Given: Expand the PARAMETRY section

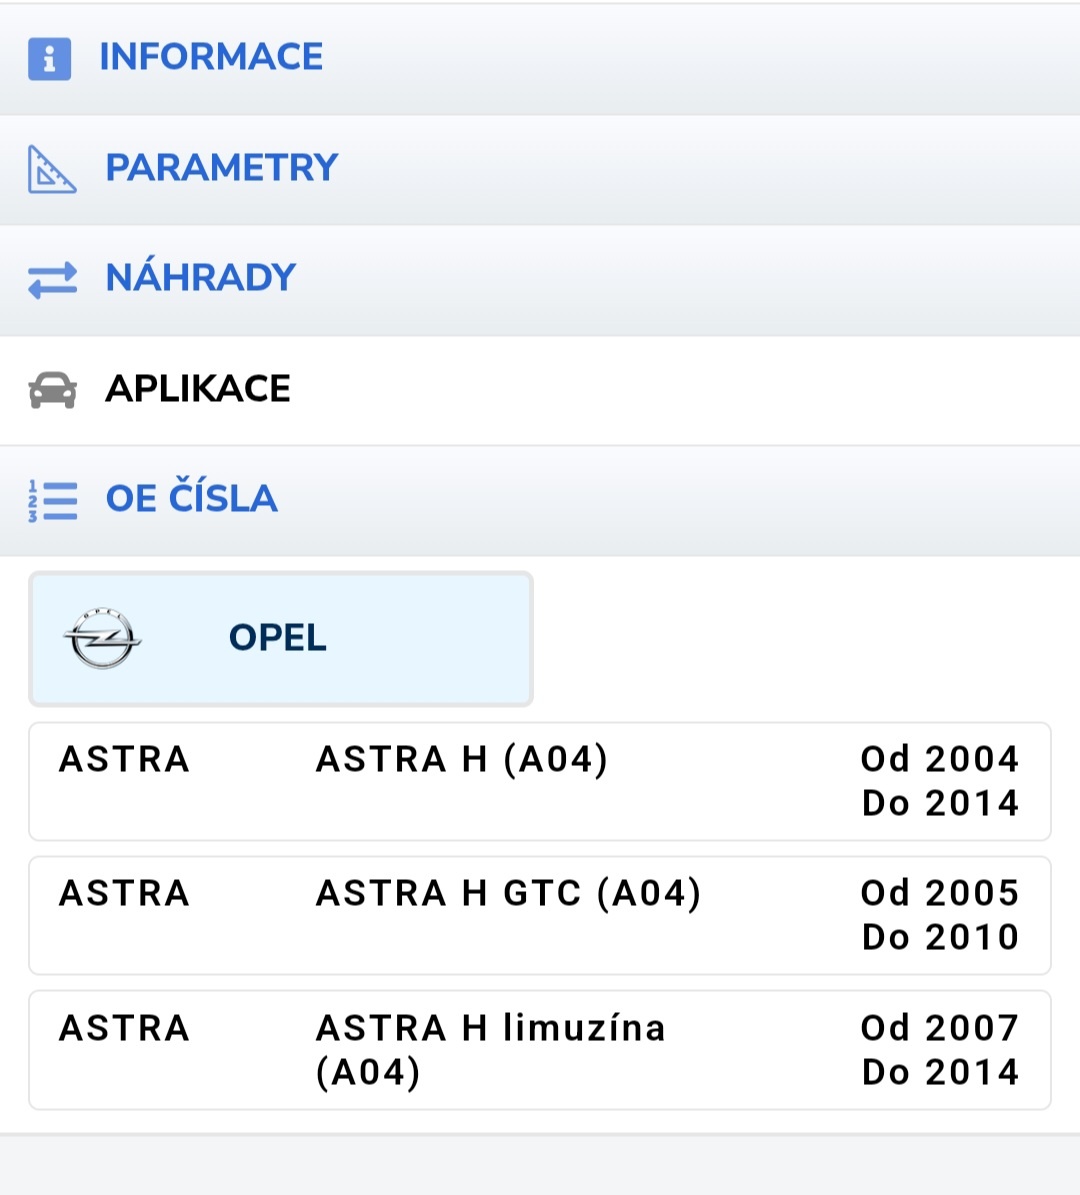Looking at the screenshot, I should pos(221,168).
